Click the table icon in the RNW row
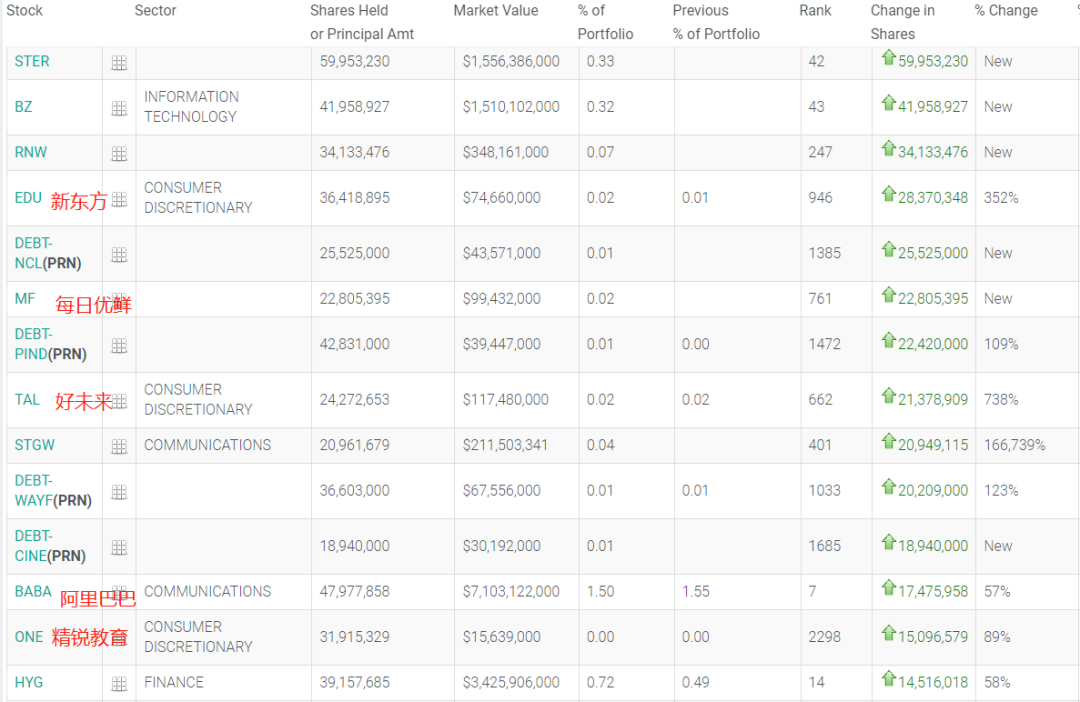1080x702 pixels. pos(119,154)
